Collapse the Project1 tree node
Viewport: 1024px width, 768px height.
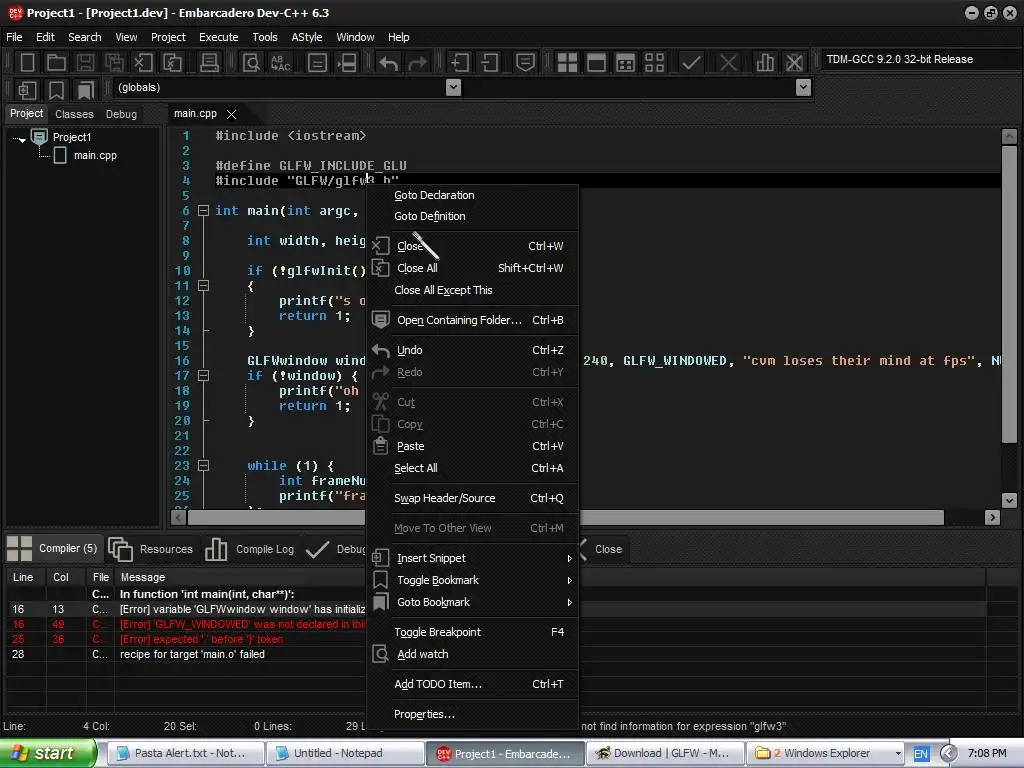22,140
